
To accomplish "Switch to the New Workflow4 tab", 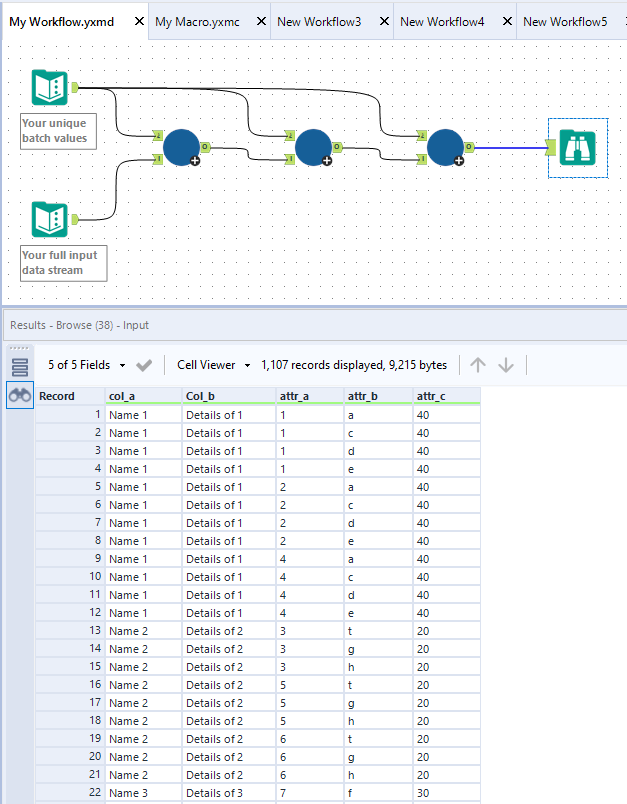I will (442, 21).
